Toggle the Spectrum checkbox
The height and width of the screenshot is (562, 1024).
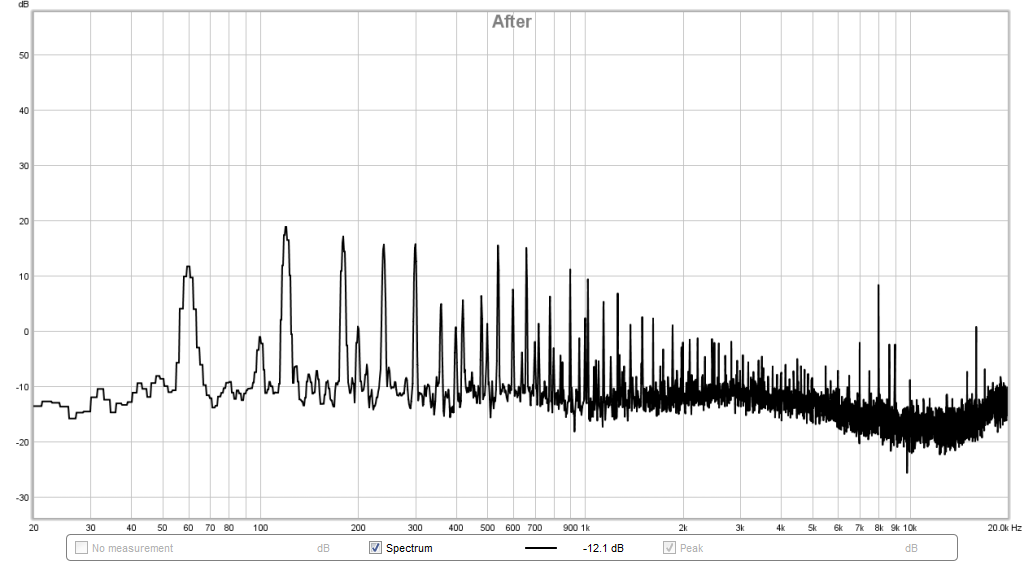[x=376, y=548]
